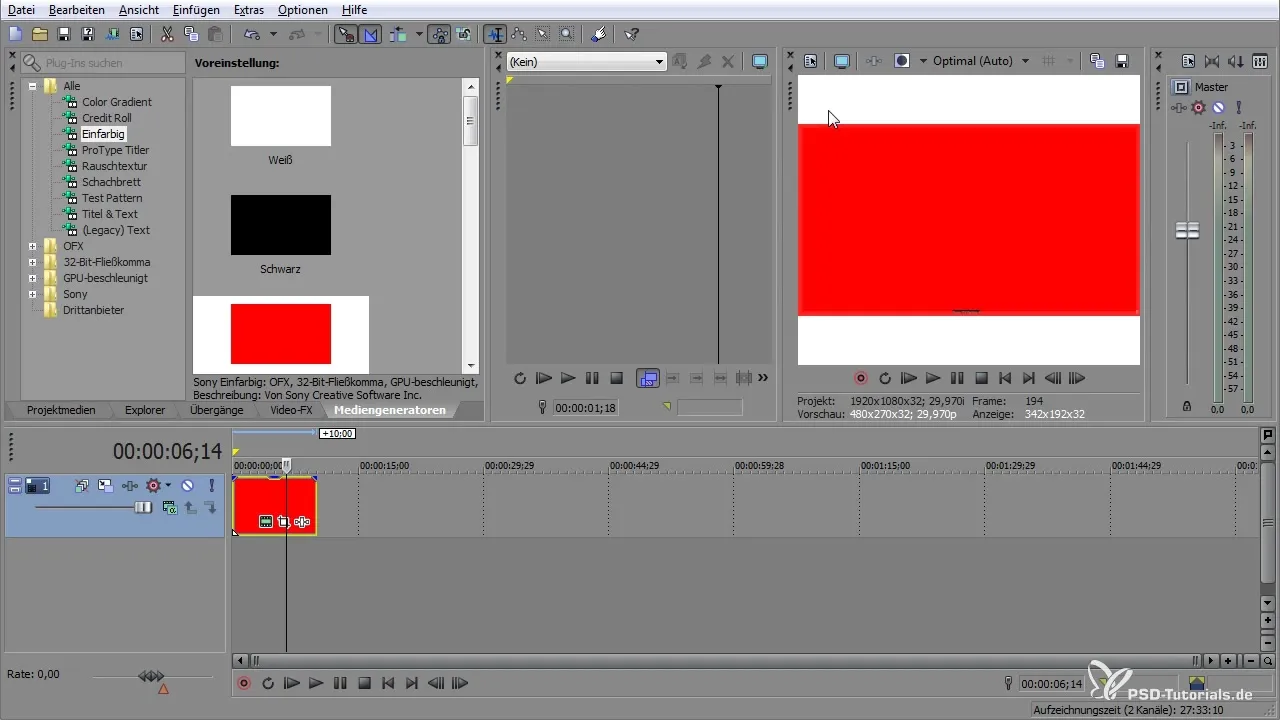The image size is (1280, 720).
Task: Click the record button under video preview
Action: [861, 379]
